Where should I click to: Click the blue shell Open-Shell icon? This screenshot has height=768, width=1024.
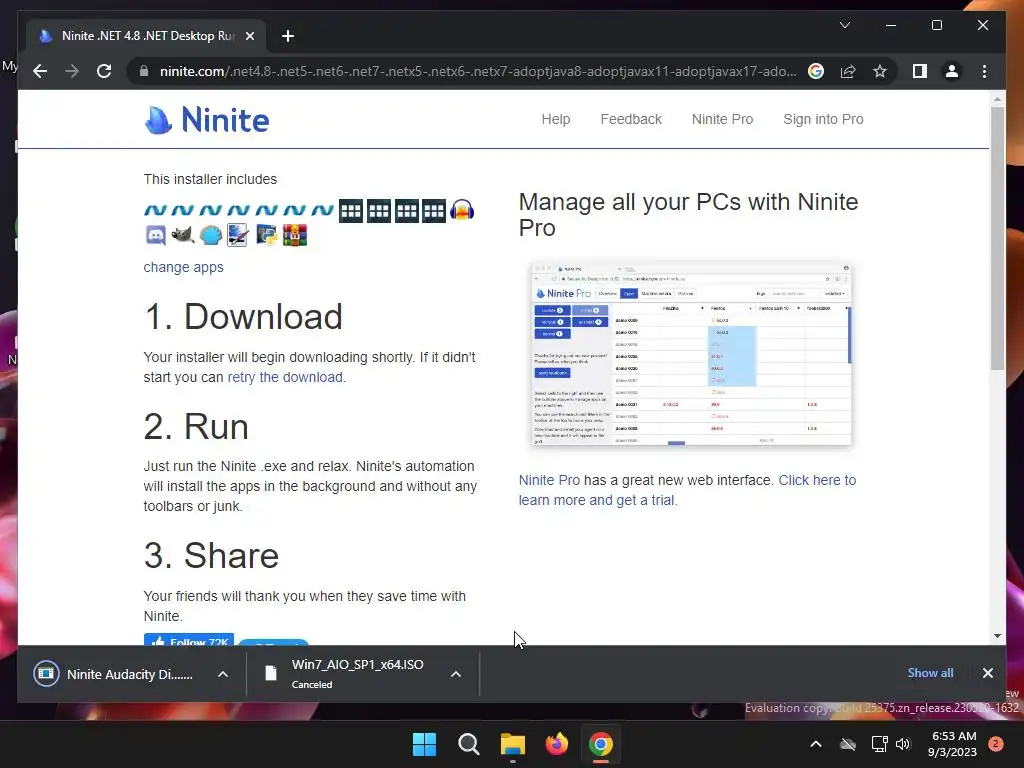211,235
